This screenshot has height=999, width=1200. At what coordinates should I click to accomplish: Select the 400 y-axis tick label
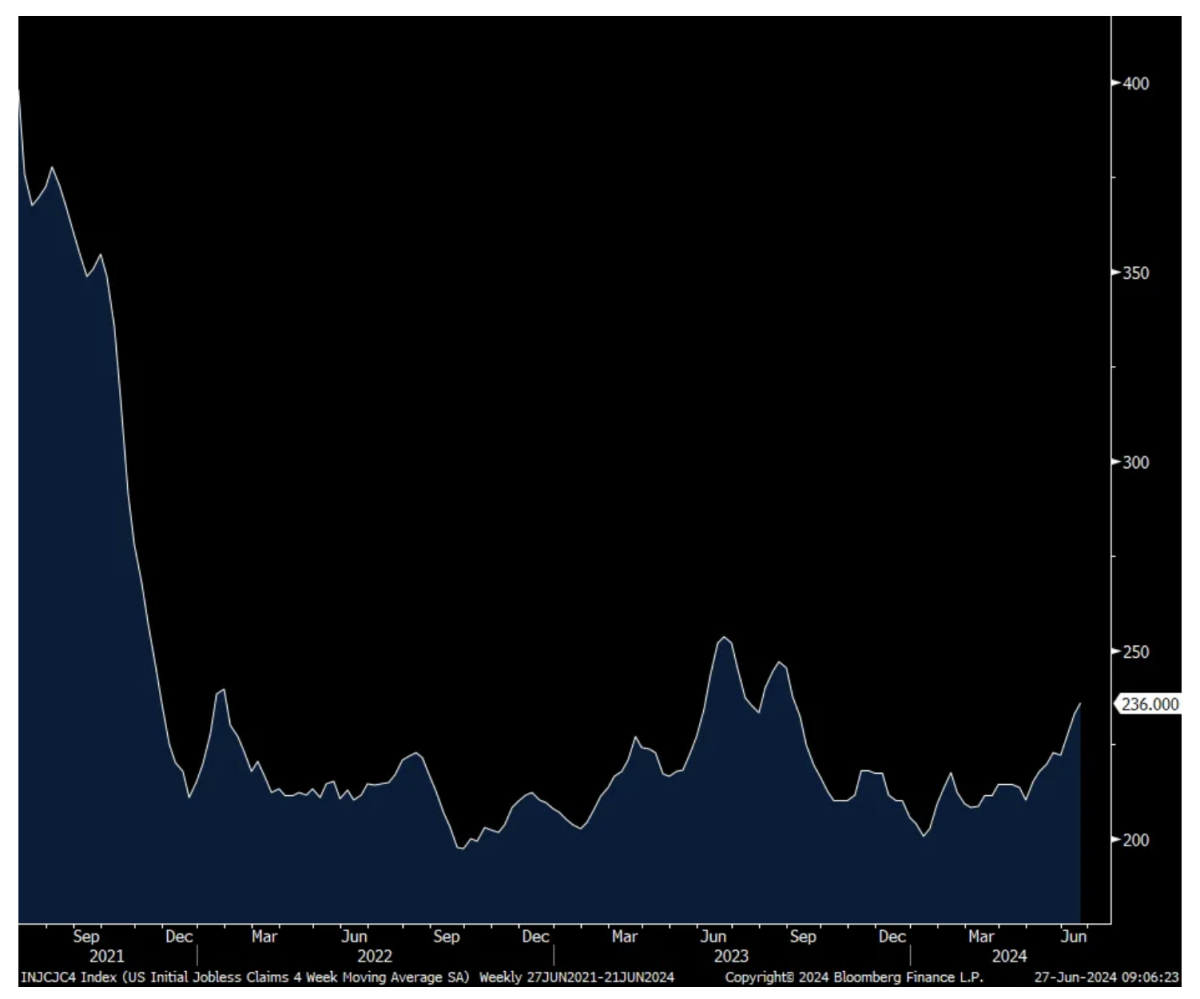point(1136,83)
